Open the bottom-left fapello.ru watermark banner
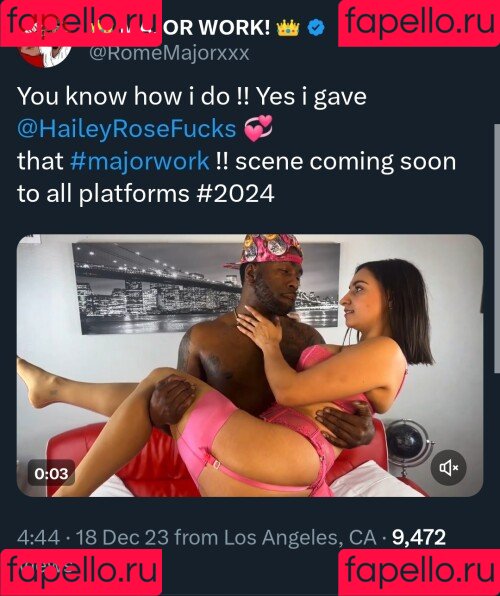 click(x=81, y=572)
